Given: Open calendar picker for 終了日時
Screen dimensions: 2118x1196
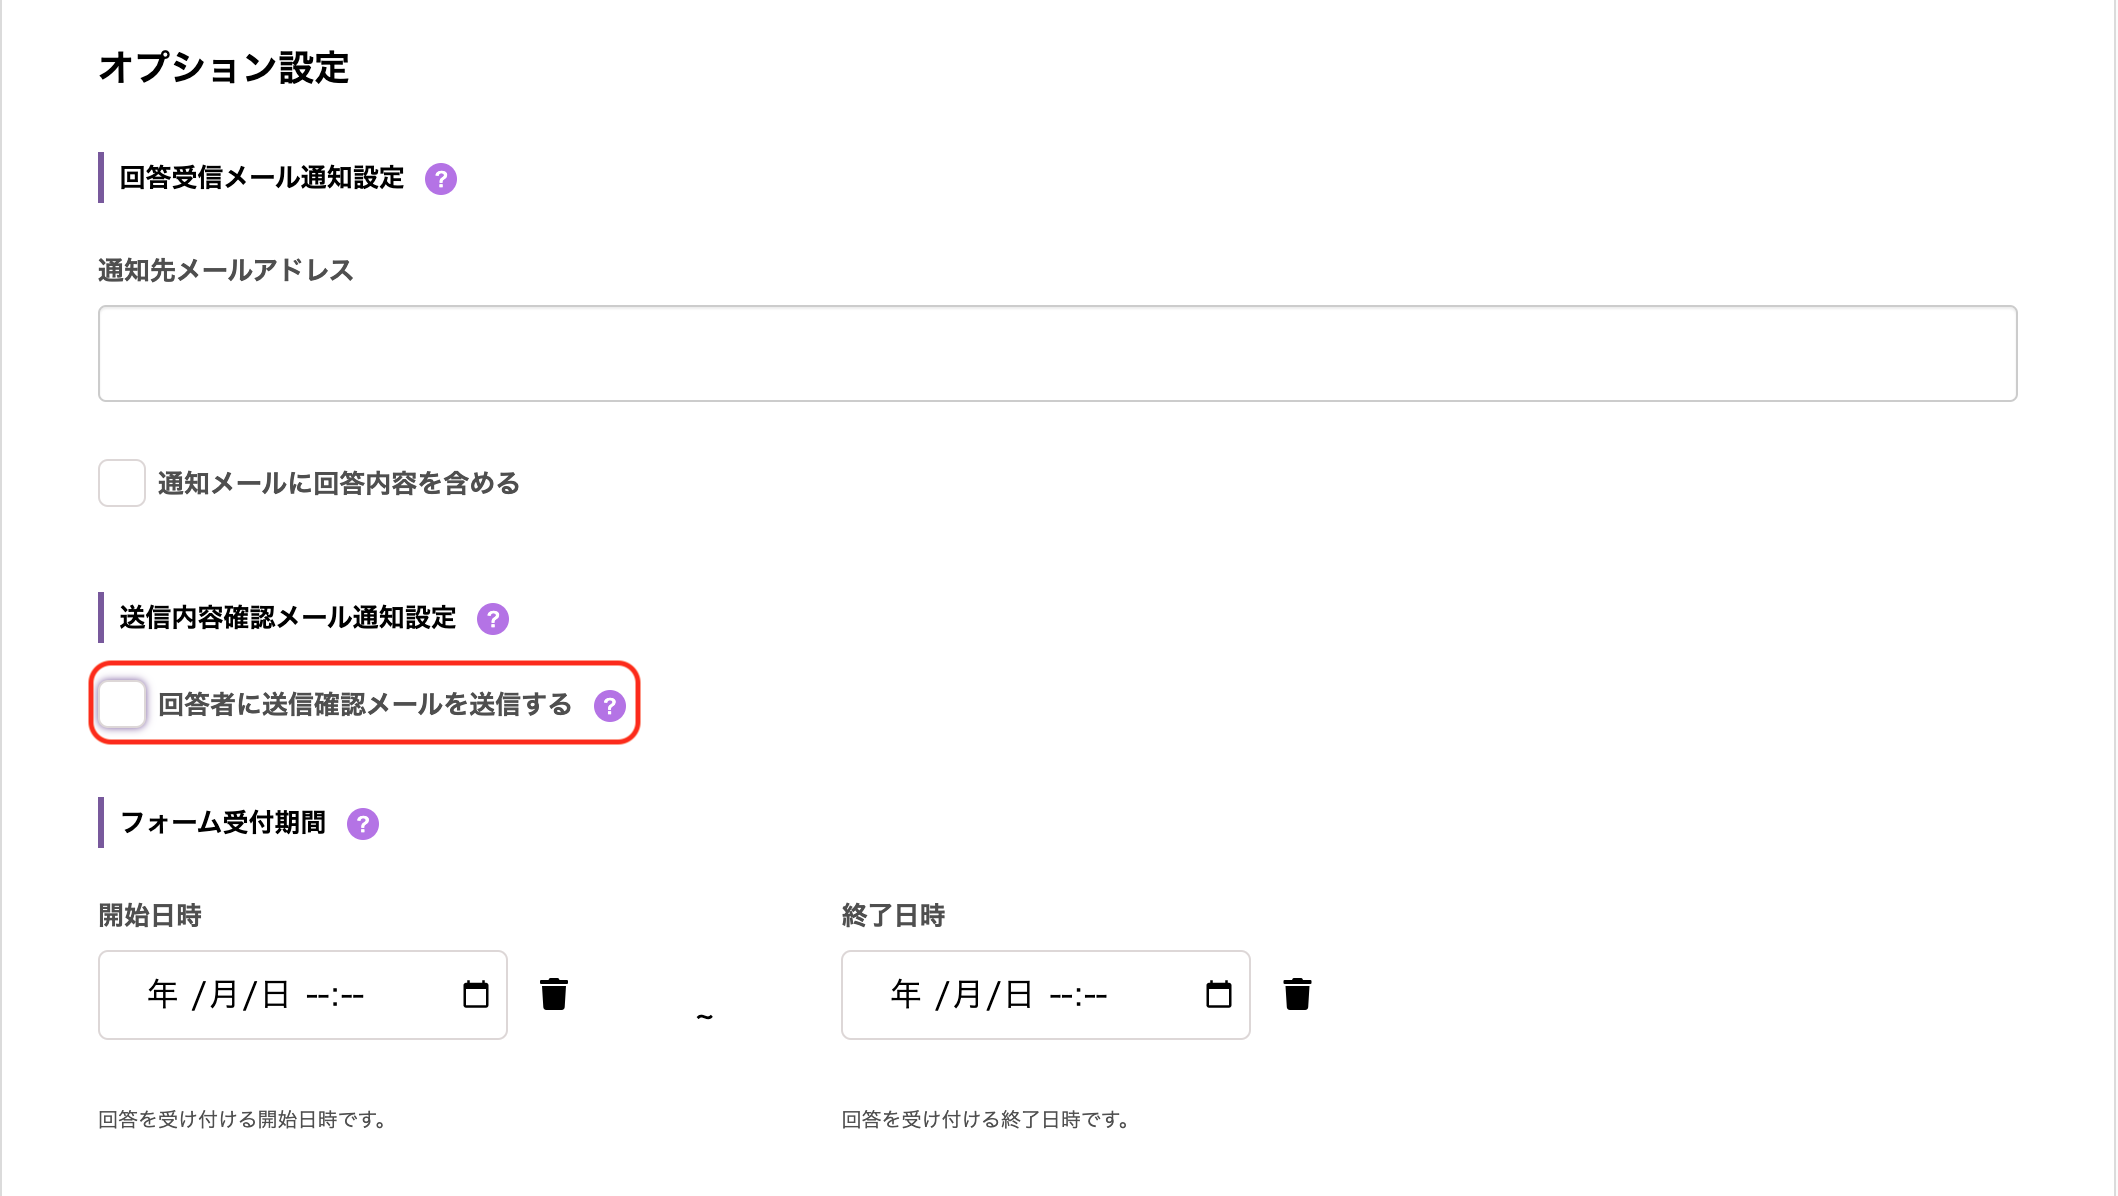Looking at the screenshot, I should point(1218,995).
